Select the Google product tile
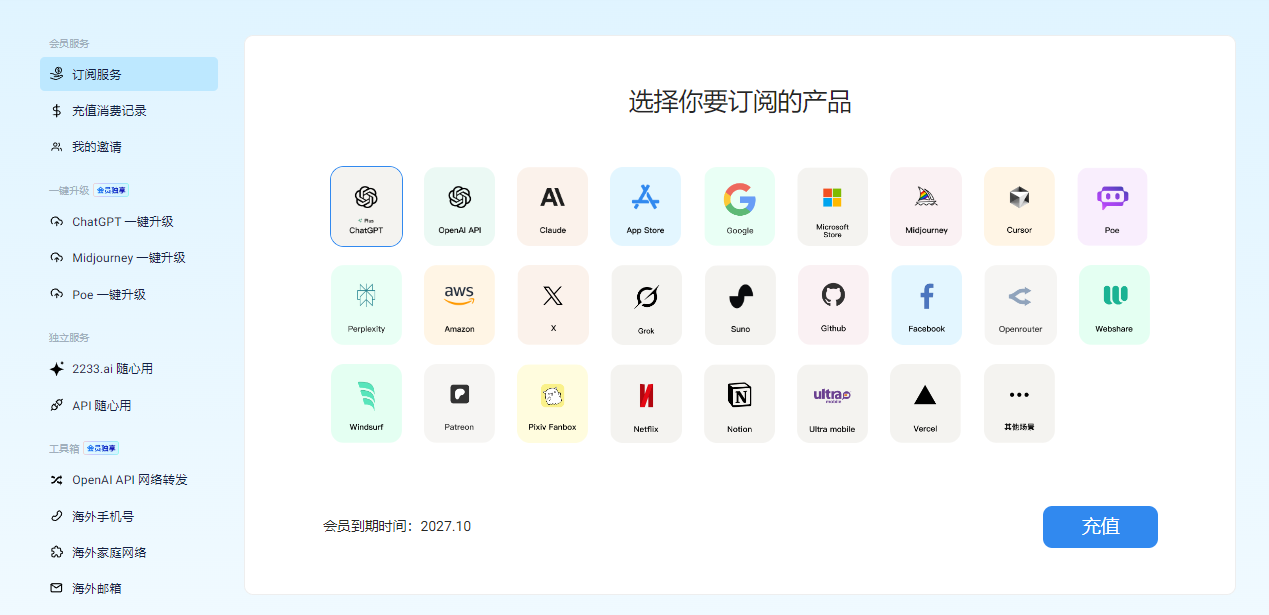Viewport: 1269px width, 615px height. 739,206
